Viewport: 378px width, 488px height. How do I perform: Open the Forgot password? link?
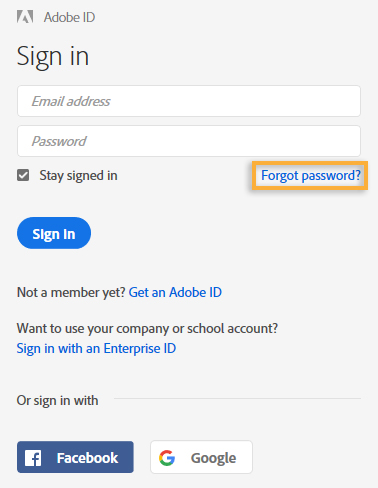click(x=311, y=175)
